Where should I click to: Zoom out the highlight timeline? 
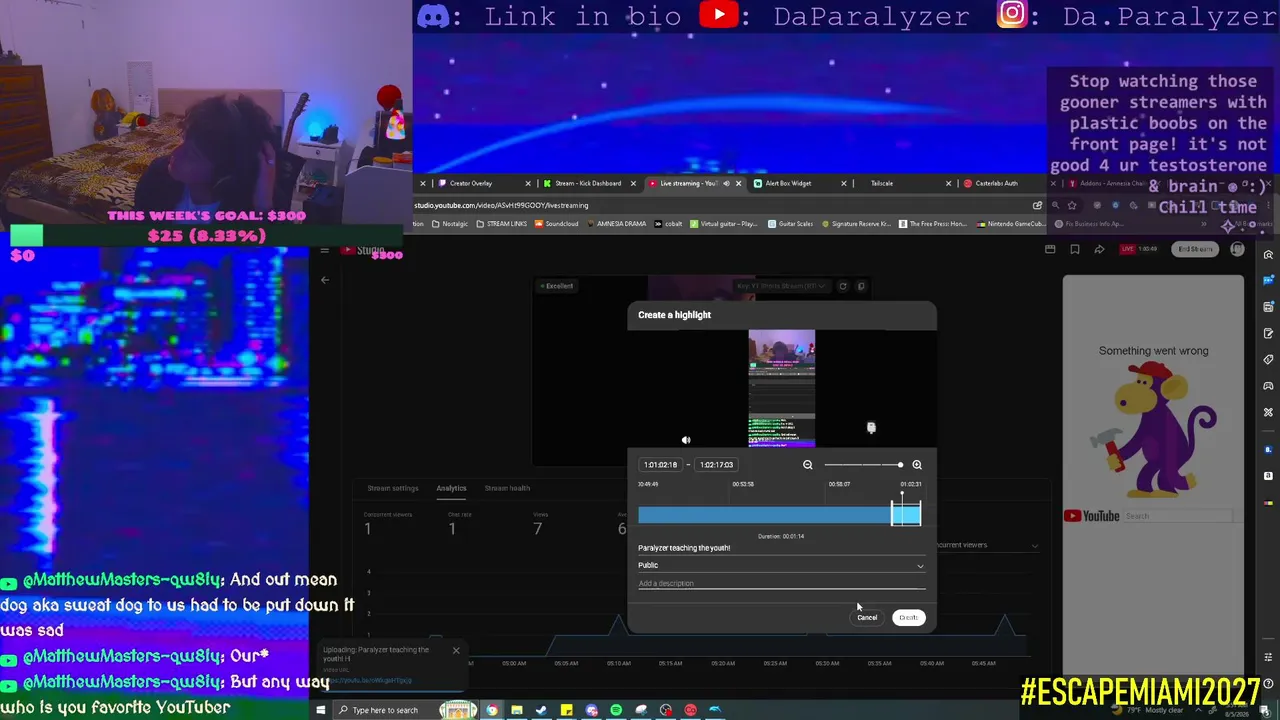(x=808, y=465)
